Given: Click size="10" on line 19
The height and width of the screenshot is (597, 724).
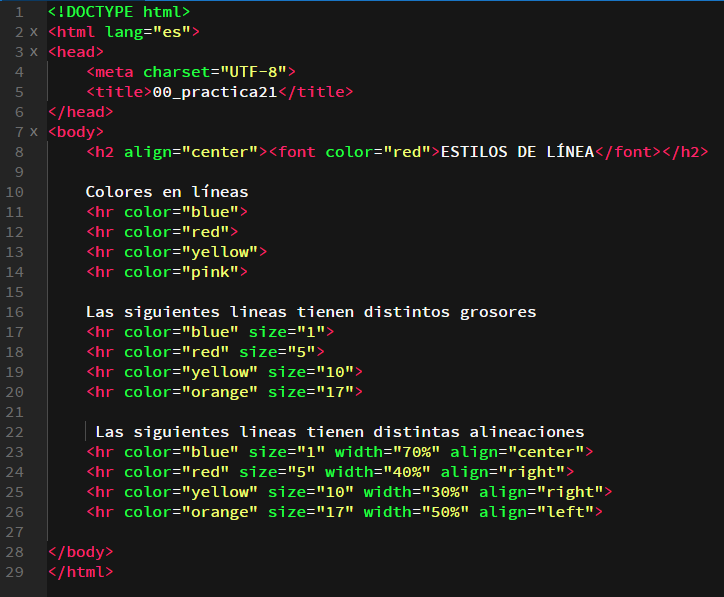Looking at the screenshot, I should coord(311,372).
